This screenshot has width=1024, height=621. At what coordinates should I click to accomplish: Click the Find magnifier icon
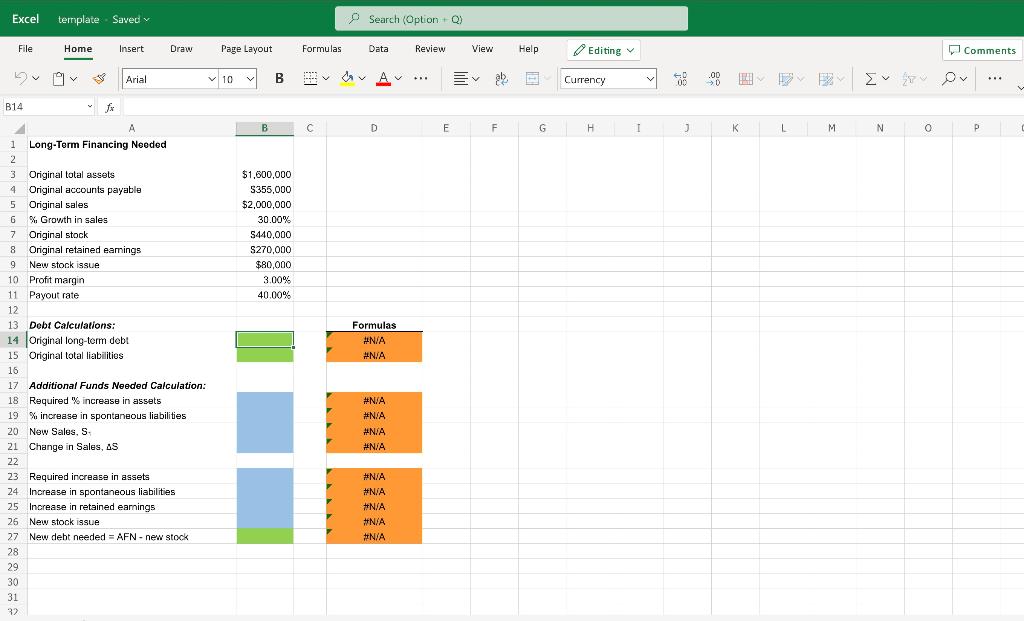[x=948, y=78]
